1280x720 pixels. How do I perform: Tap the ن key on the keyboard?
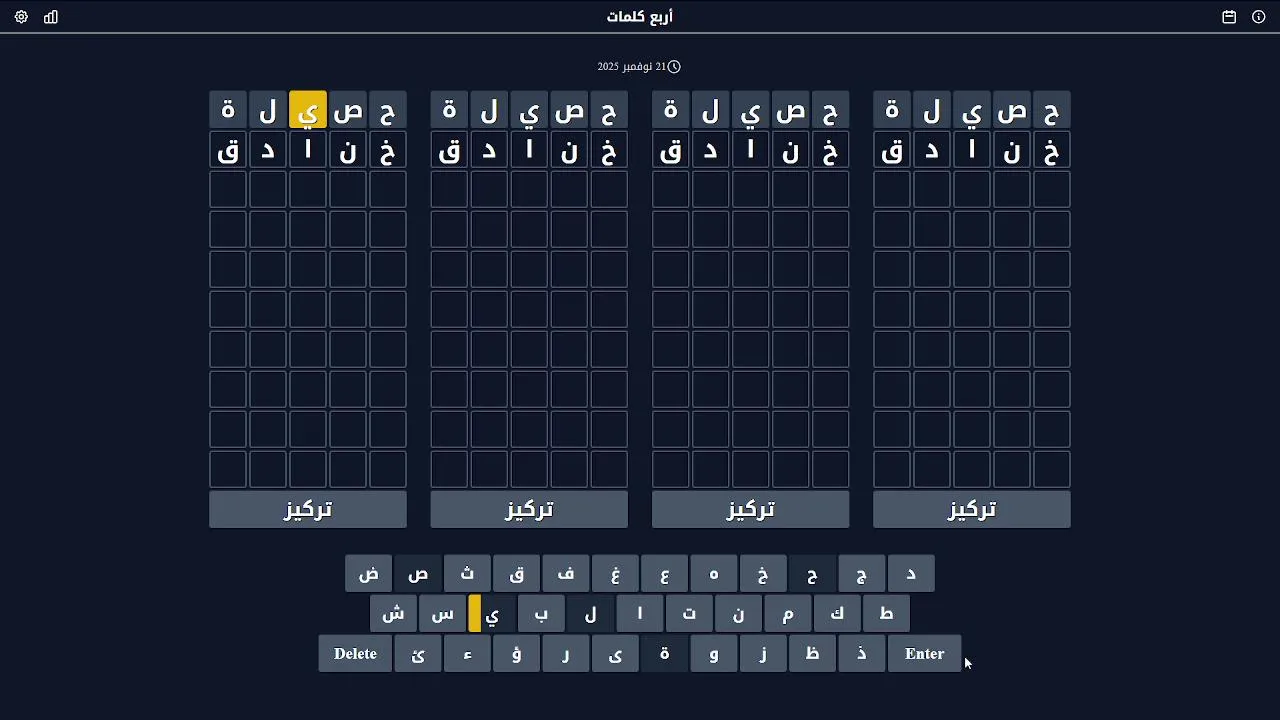pyautogui.click(x=738, y=614)
